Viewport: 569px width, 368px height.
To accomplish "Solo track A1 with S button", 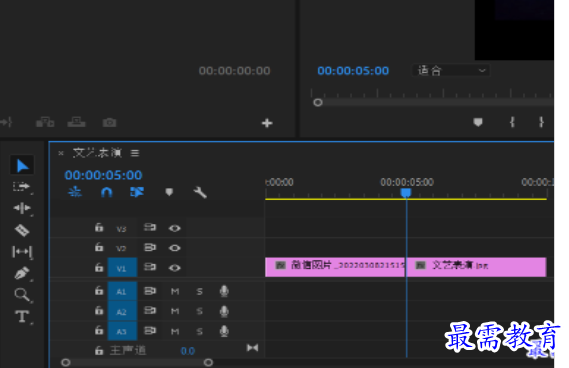I will point(199,291).
